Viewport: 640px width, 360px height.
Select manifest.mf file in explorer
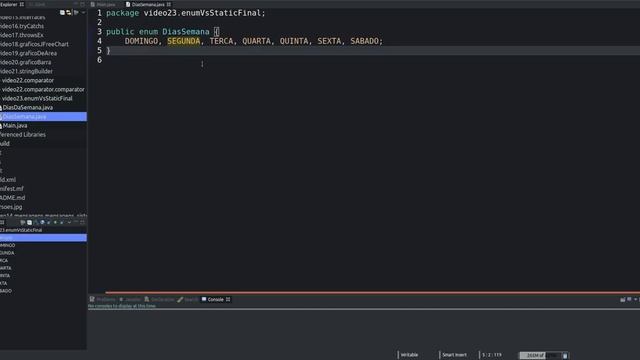click(12, 189)
